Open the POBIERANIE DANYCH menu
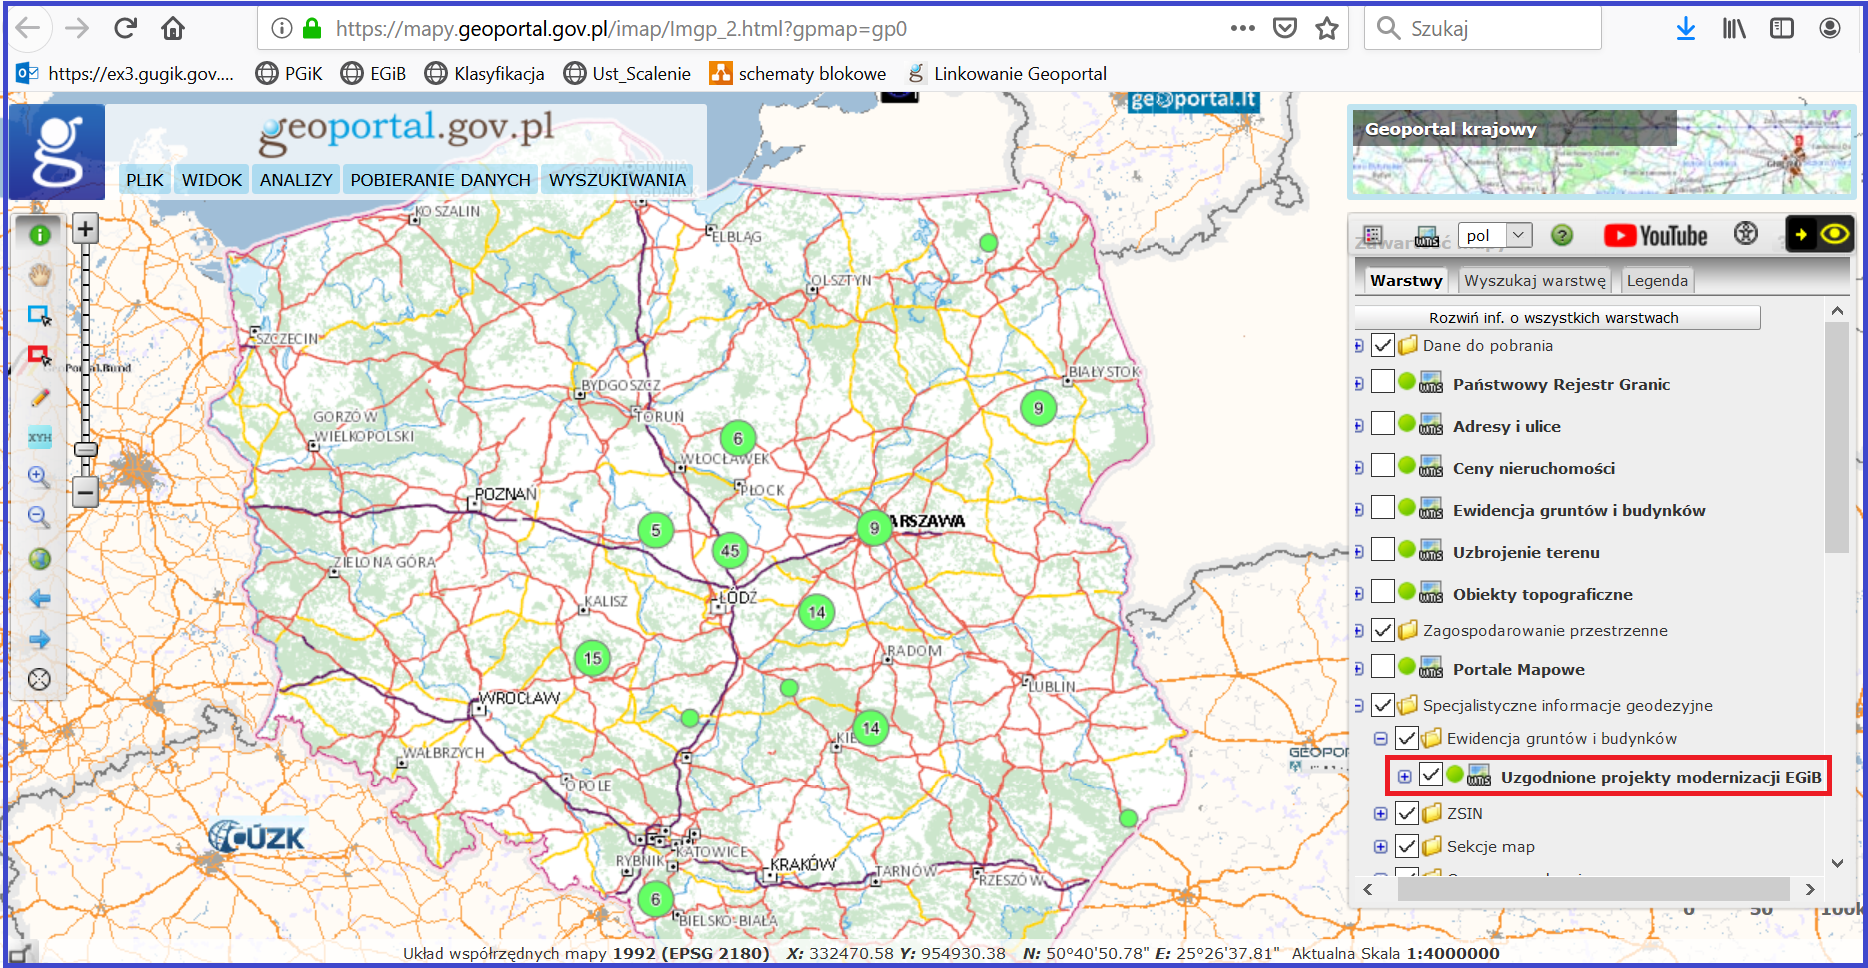The height and width of the screenshot is (968, 1868). 440,180
